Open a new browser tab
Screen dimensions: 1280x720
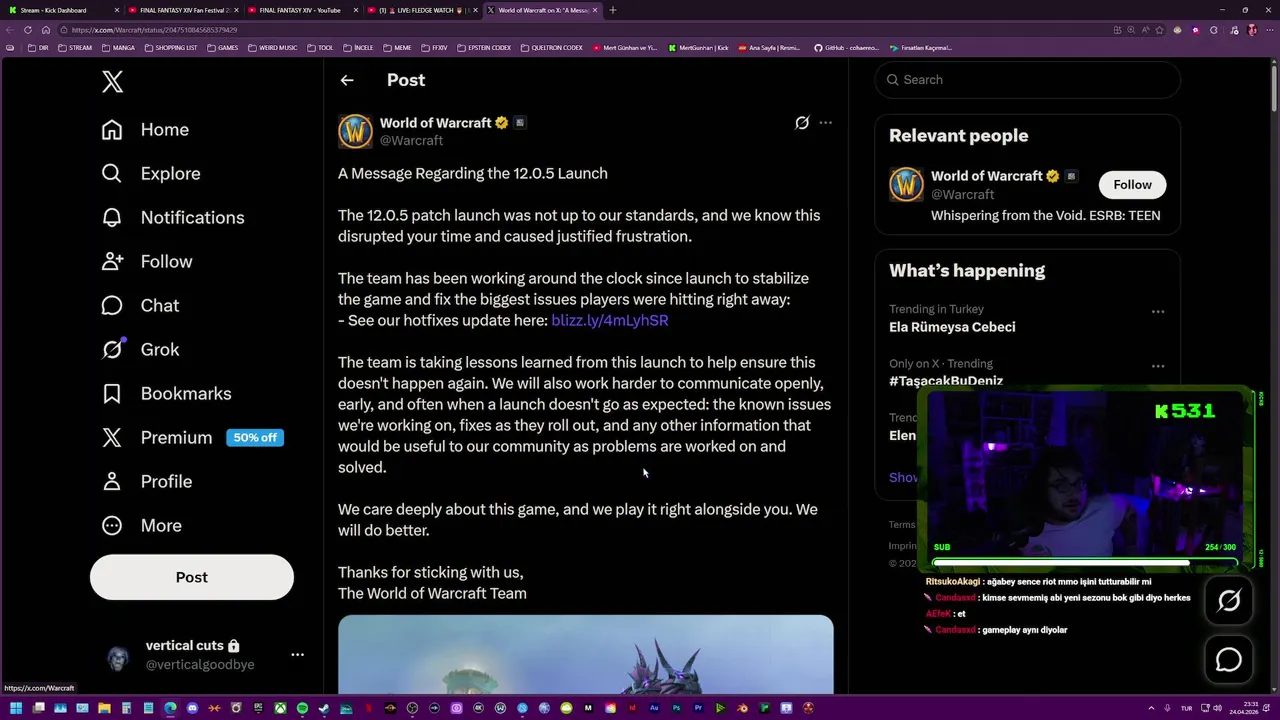pyautogui.click(x=613, y=10)
